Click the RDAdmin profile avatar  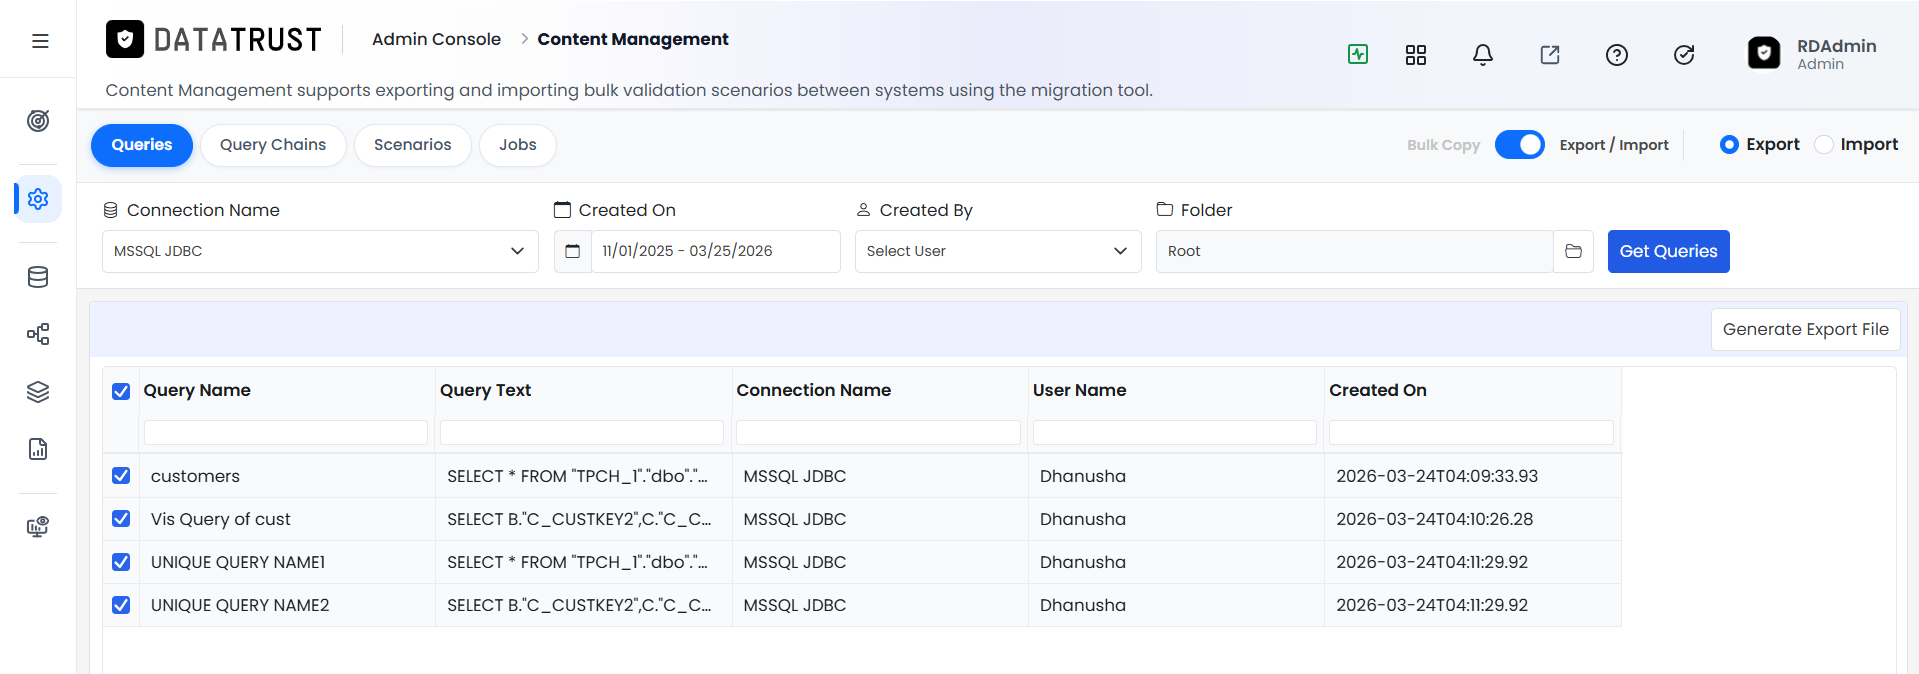click(x=1764, y=53)
